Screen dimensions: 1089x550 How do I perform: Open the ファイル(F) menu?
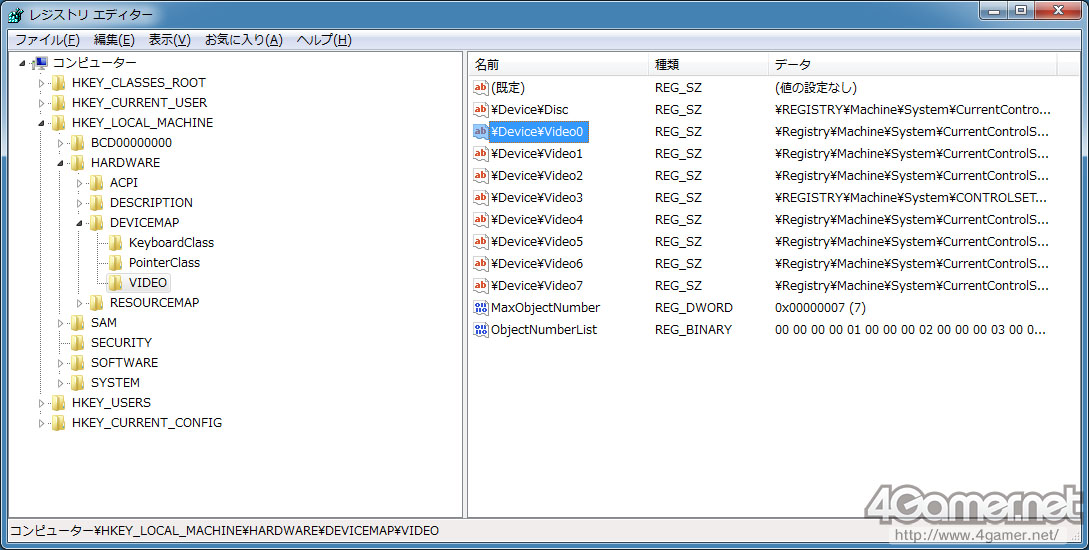point(47,40)
